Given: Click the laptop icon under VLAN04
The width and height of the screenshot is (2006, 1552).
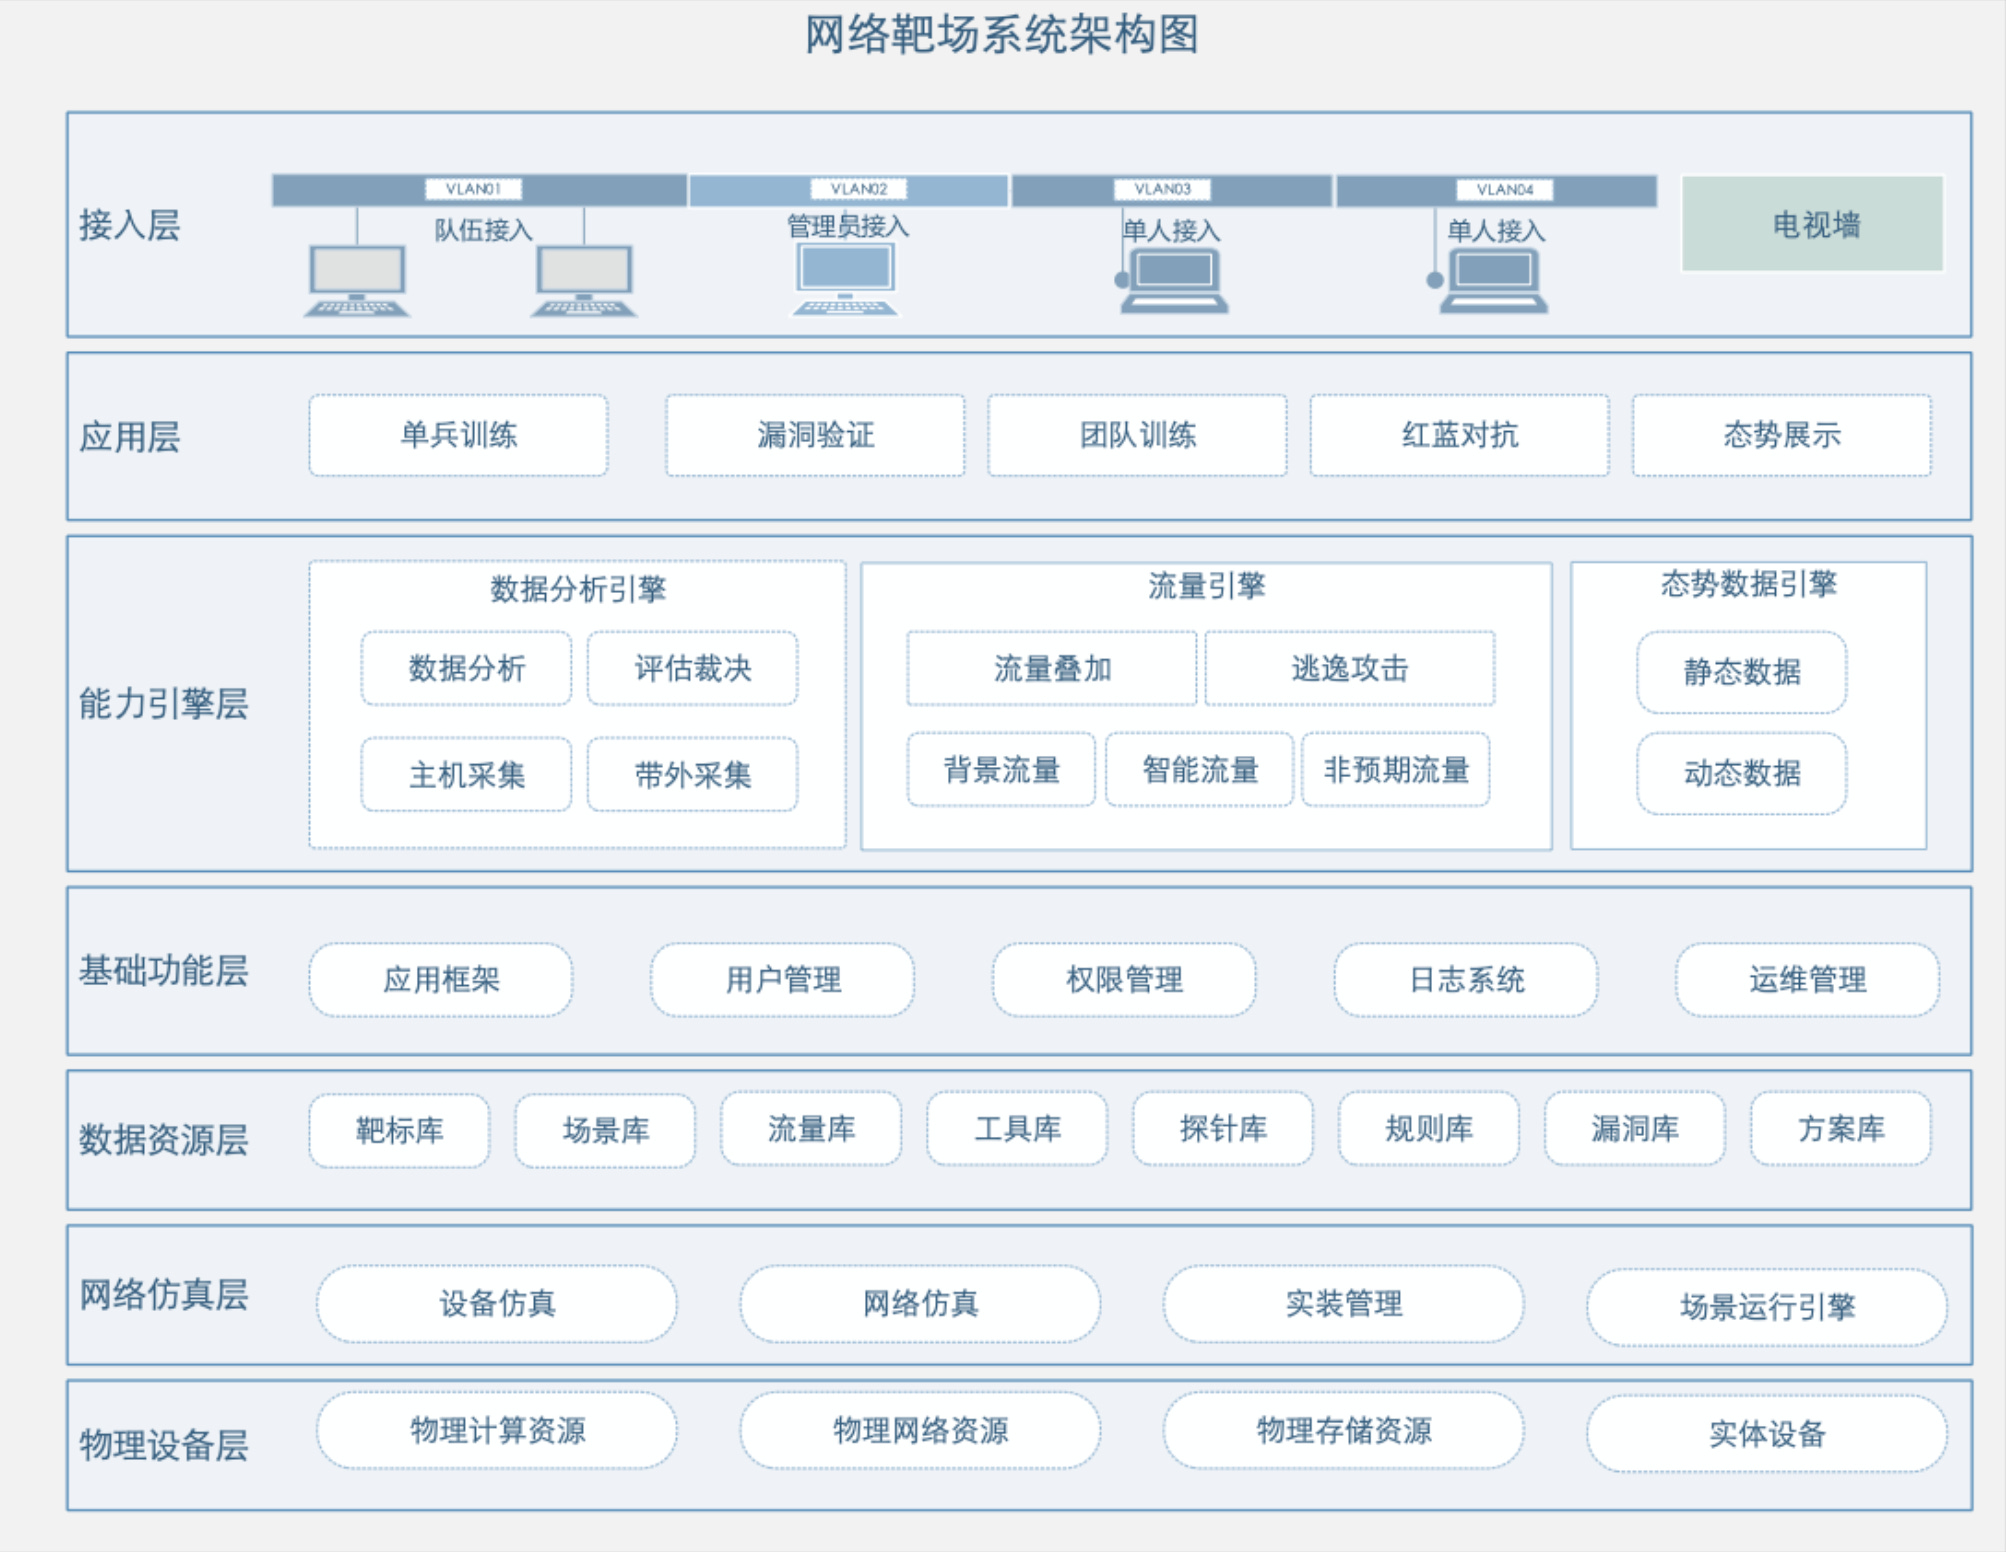Looking at the screenshot, I should pos(1493,281).
